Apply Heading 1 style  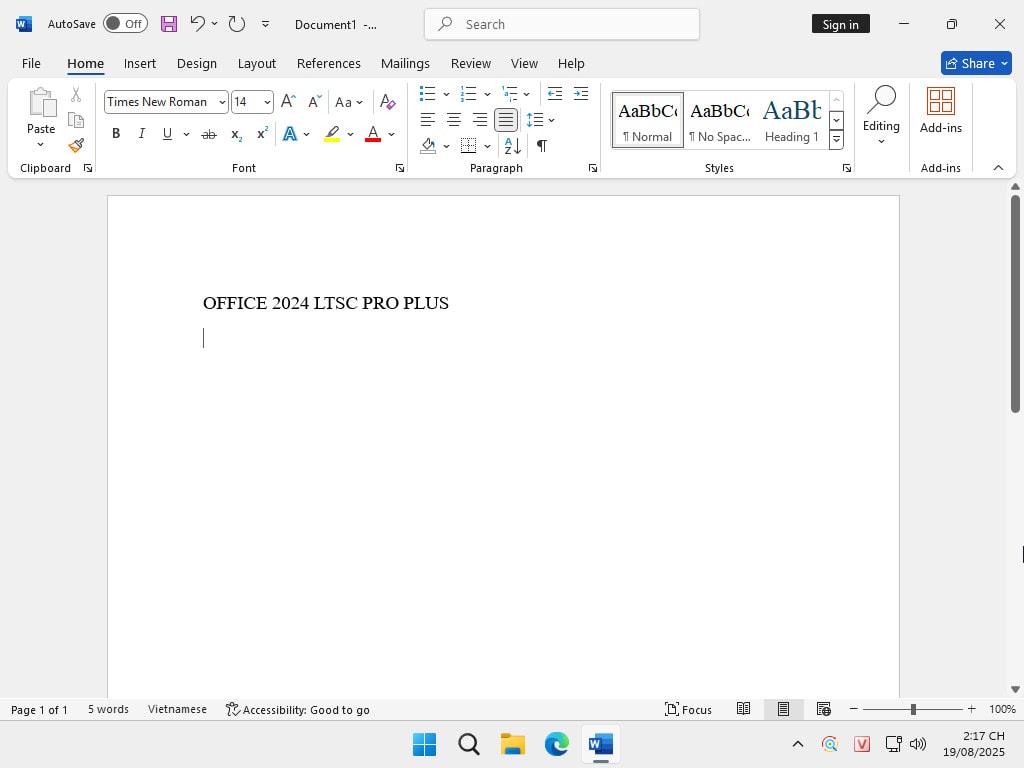click(x=792, y=120)
